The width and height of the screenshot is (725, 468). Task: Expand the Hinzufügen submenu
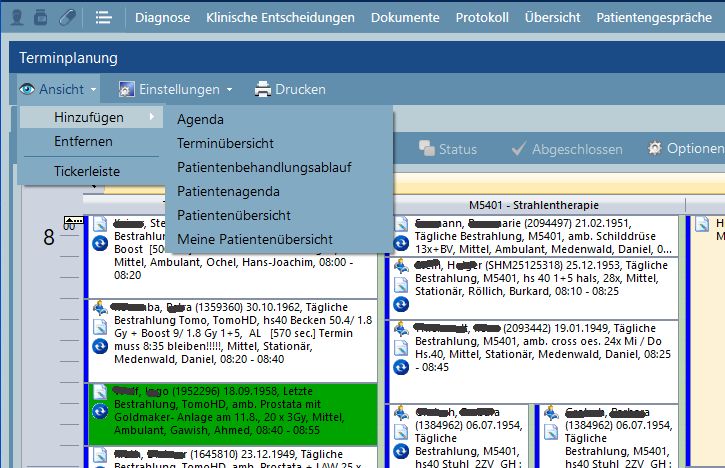89,117
